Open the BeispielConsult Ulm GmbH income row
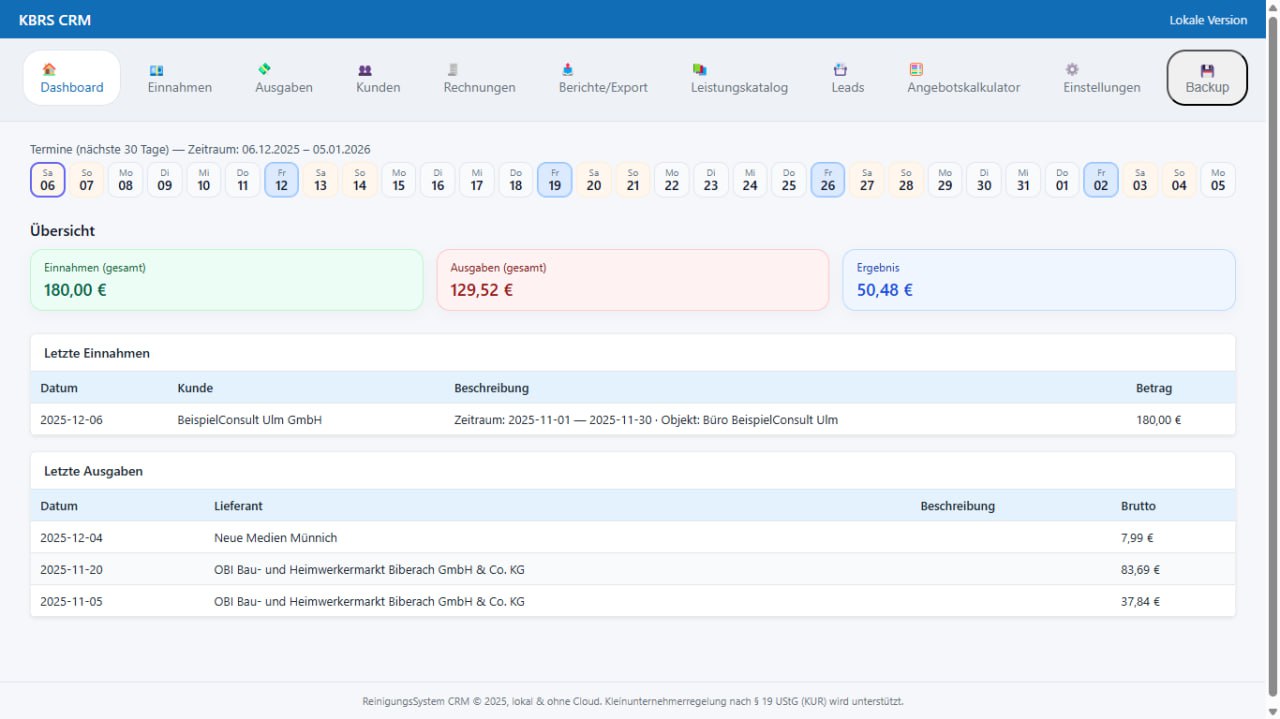Image resolution: width=1280 pixels, height=719 pixels. [x=249, y=420]
